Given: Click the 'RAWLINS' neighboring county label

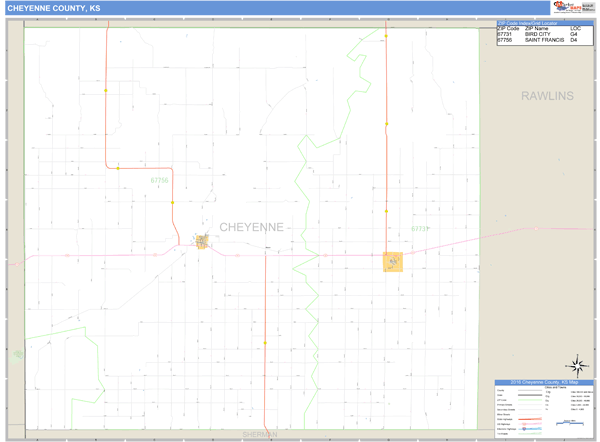Looking at the screenshot, I should [547, 96].
